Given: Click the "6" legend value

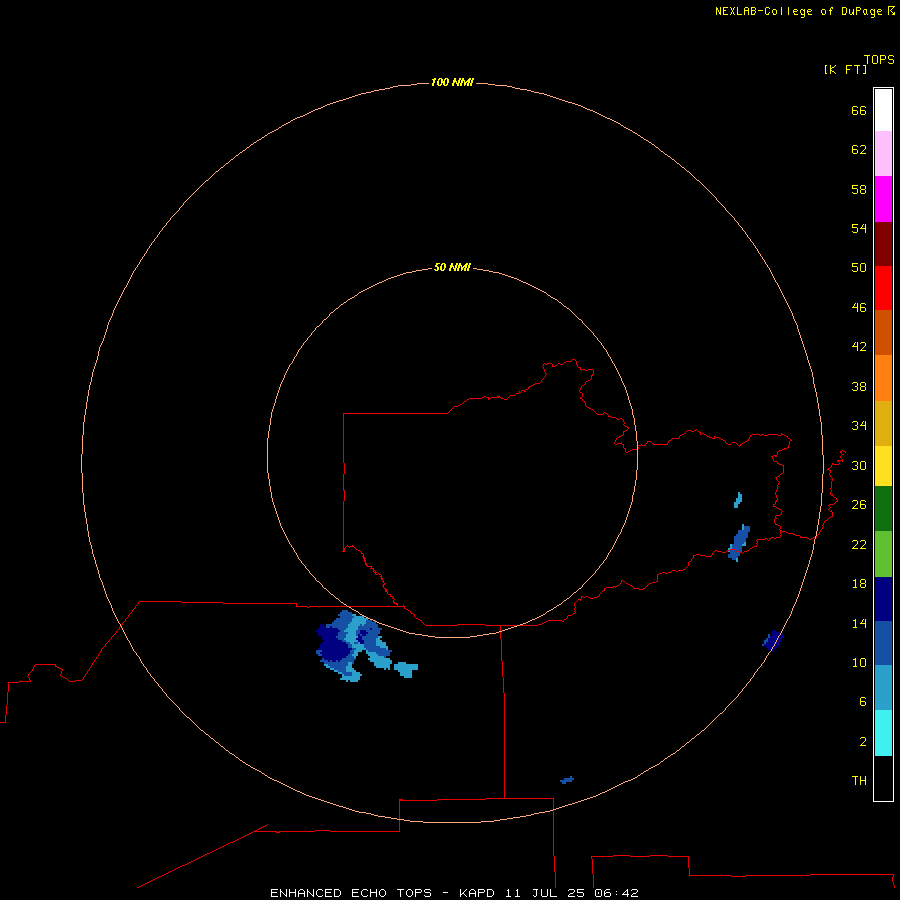Looking at the screenshot, I should 863,701.
